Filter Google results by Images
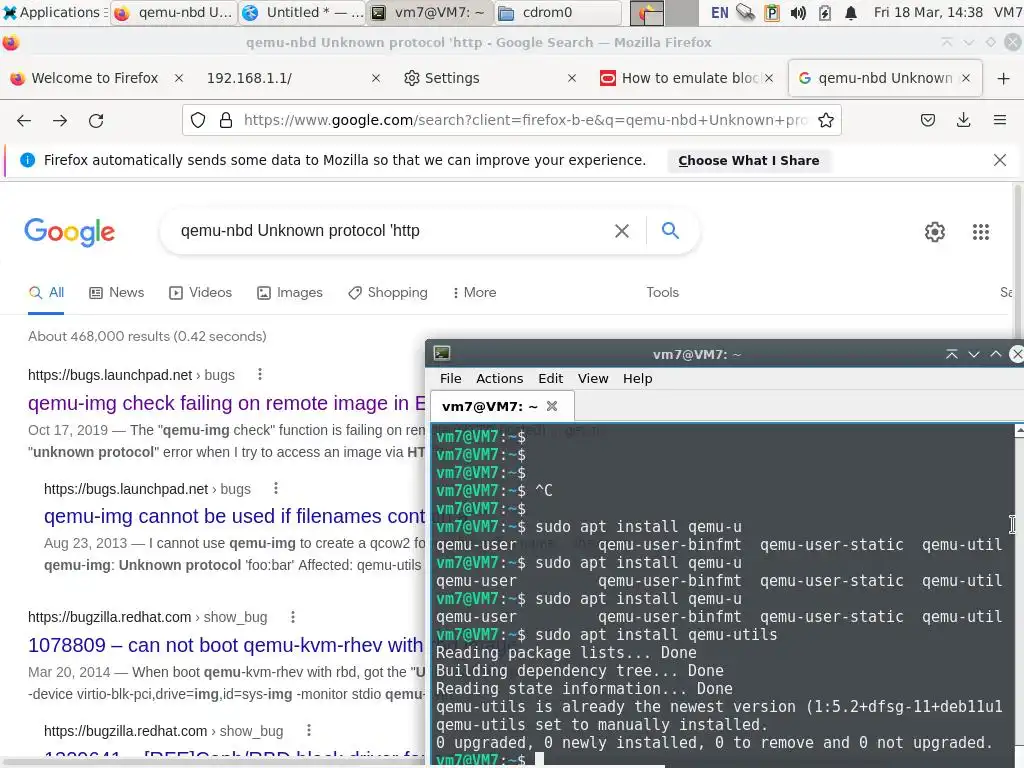 pyautogui.click(x=290, y=293)
